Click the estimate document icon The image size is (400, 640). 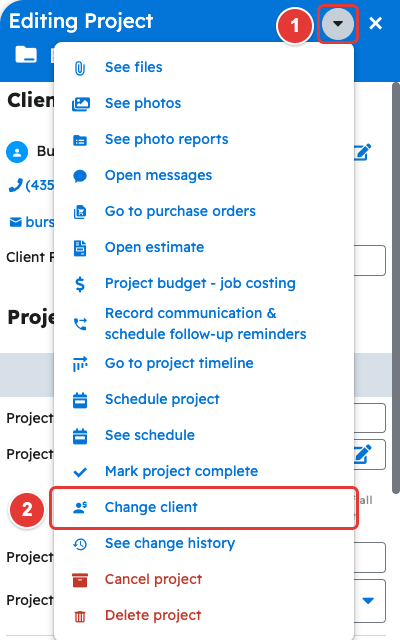pyautogui.click(x=80, y=248)
